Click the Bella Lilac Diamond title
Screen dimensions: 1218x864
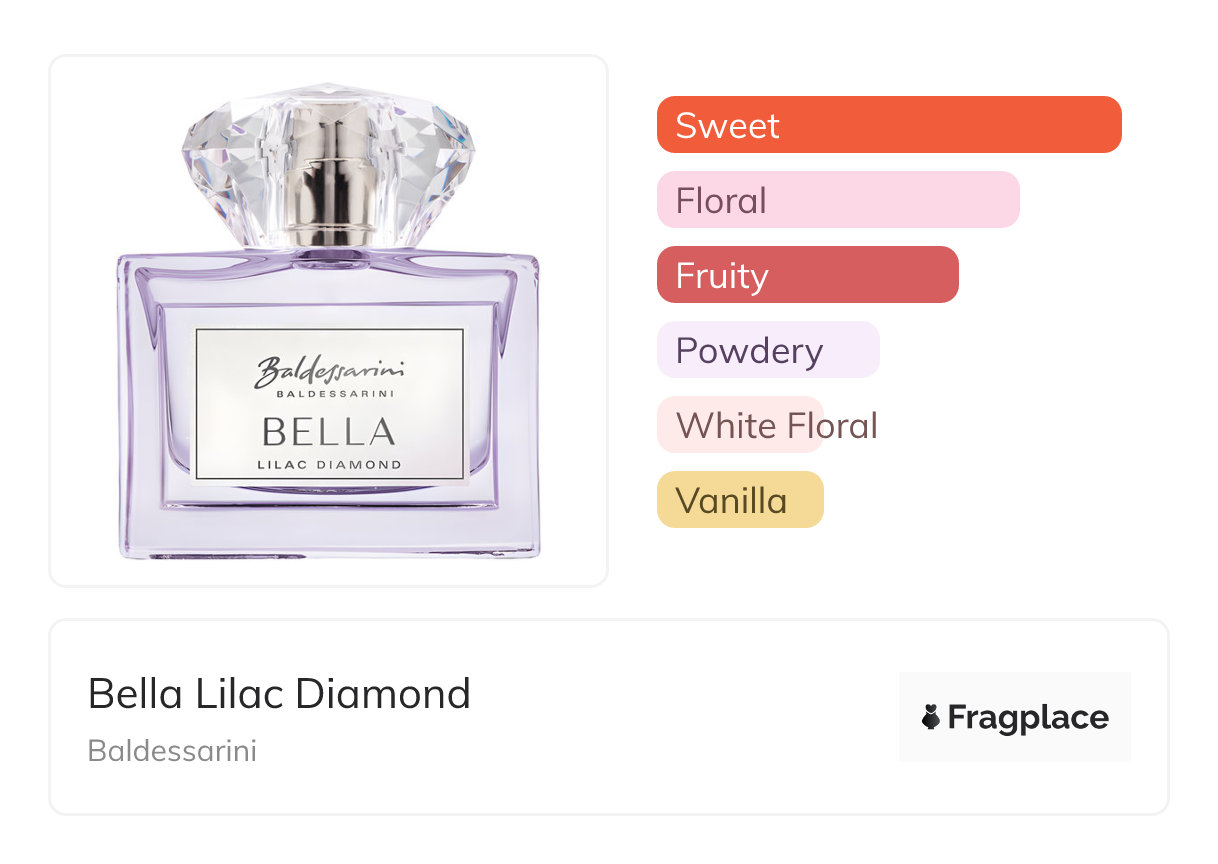point(279,693)
